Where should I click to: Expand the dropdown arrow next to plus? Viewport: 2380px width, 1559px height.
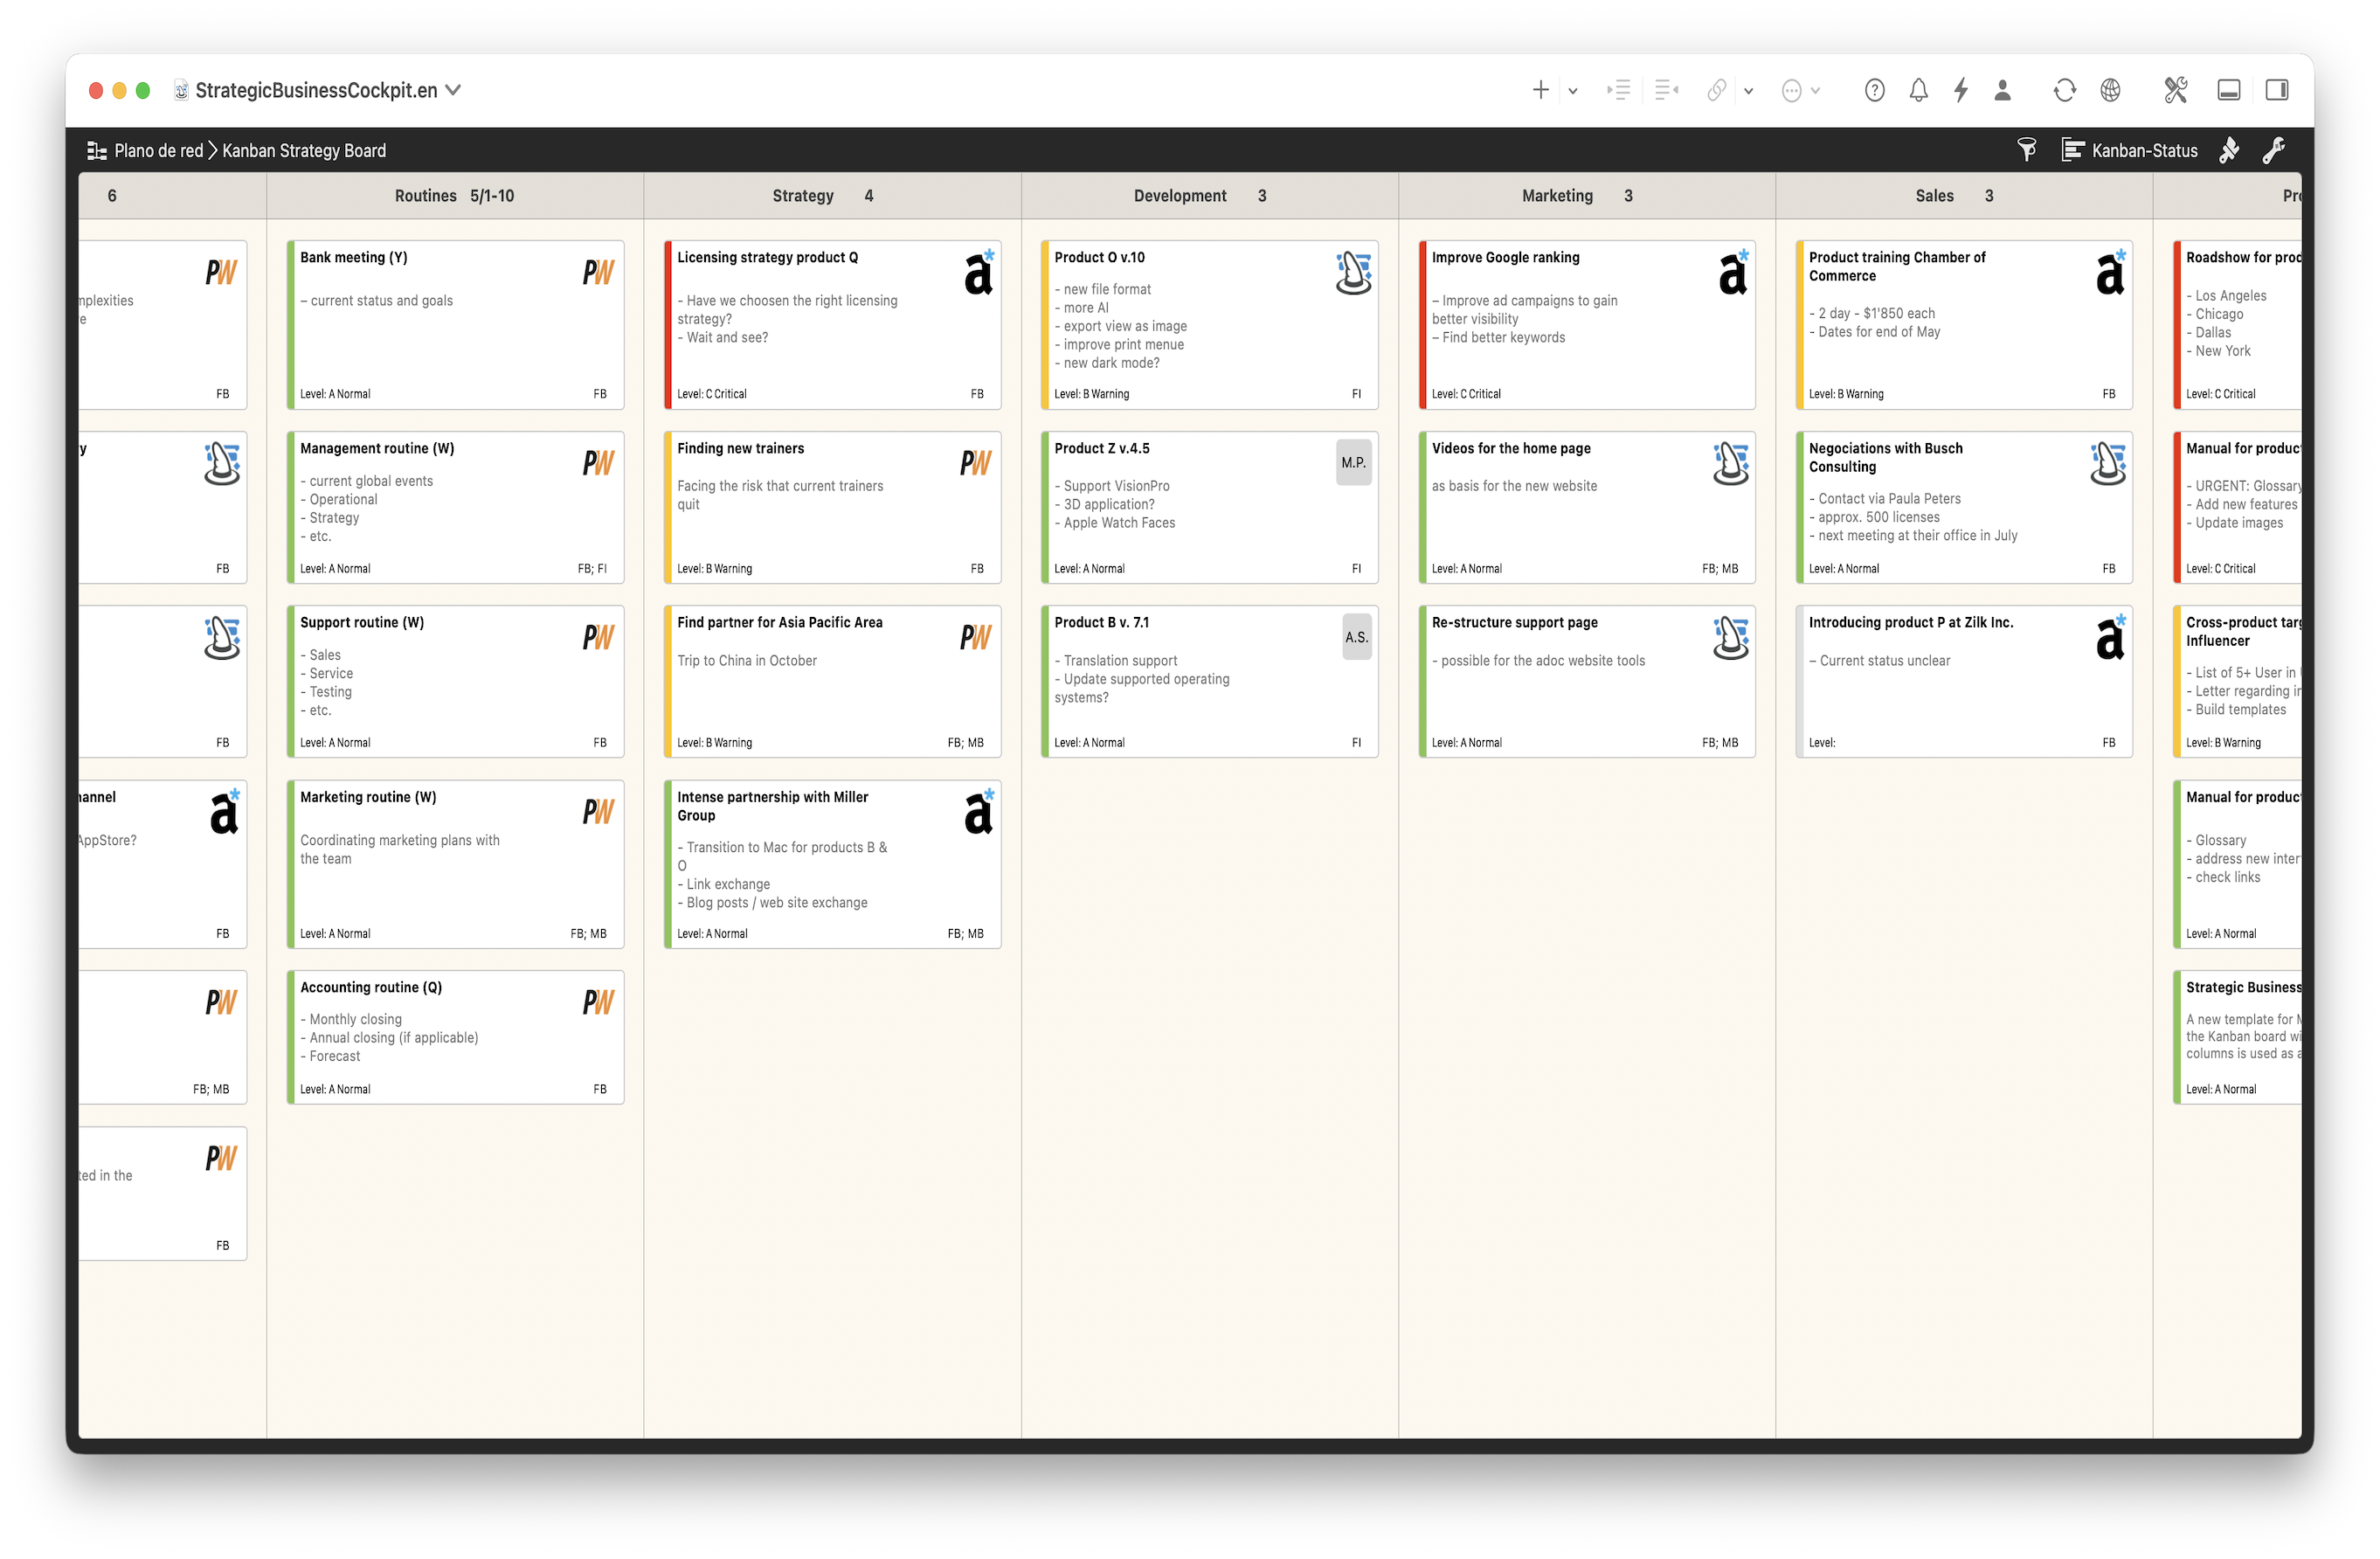click(x=1573, y=91)
